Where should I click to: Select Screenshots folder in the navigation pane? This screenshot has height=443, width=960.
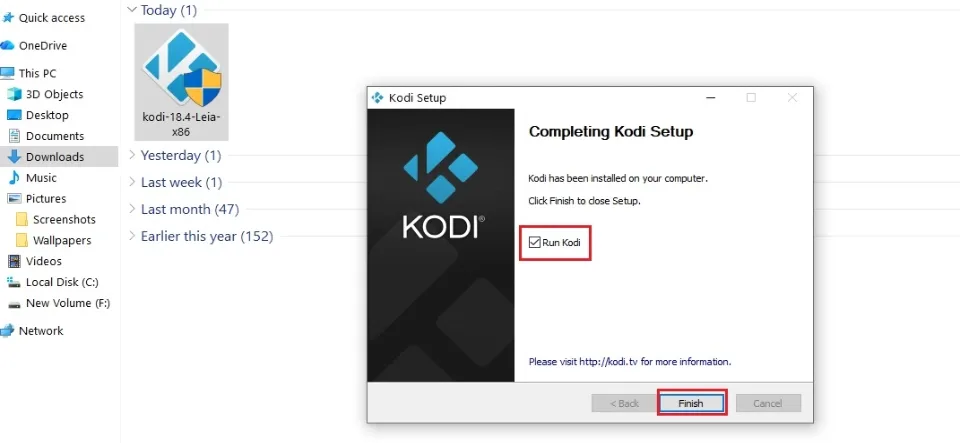[x=64, y=220]
